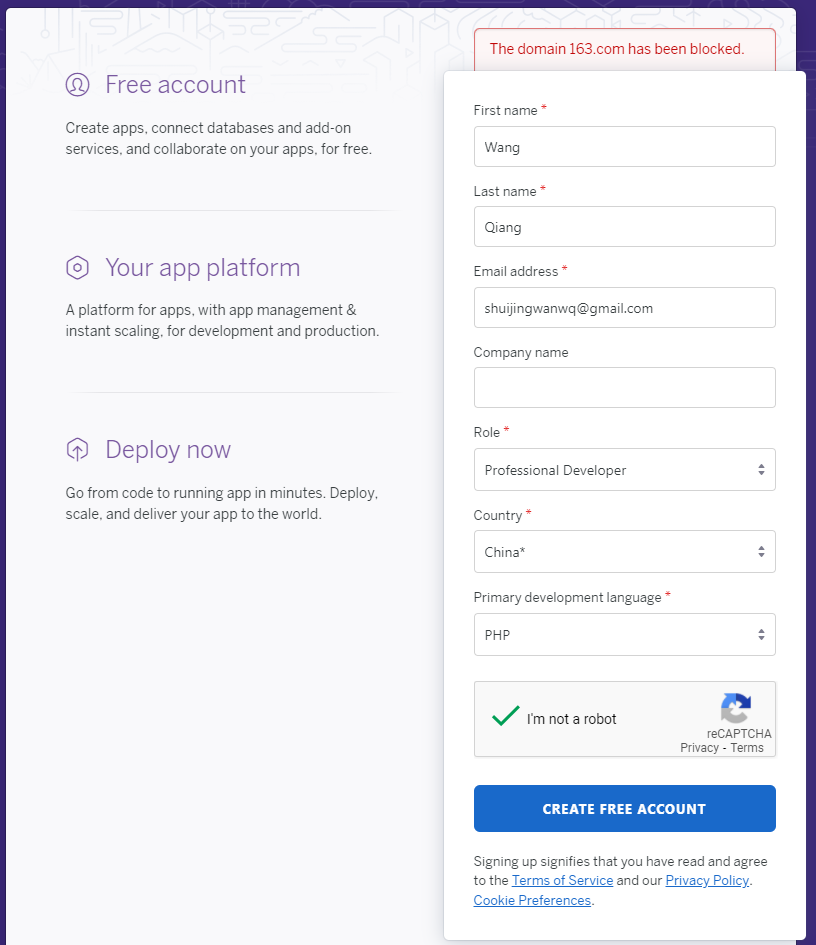Open the Terms of Service link
Screen dimensions: 816x945
pyautogui.click(x=562, y=881)
